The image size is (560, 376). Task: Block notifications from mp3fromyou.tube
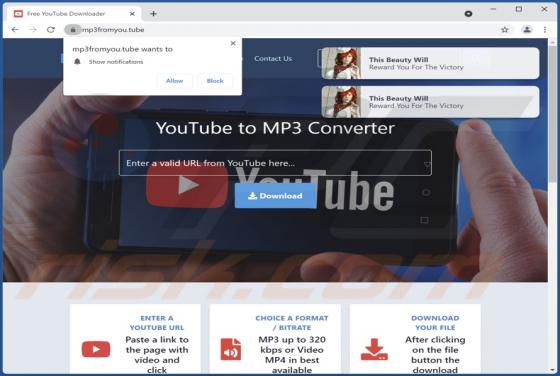tap(215, 81)
